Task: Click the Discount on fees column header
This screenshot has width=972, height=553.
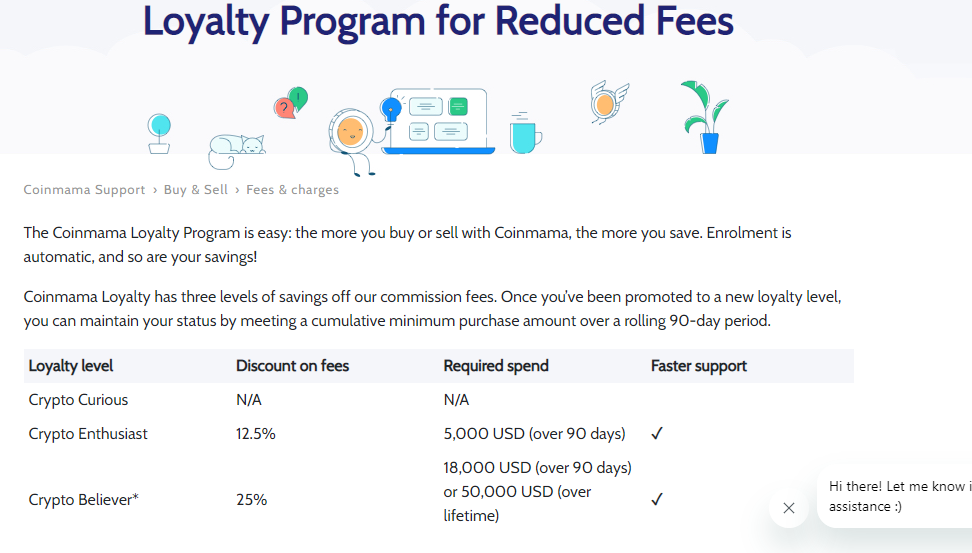Action: [293, 366]
